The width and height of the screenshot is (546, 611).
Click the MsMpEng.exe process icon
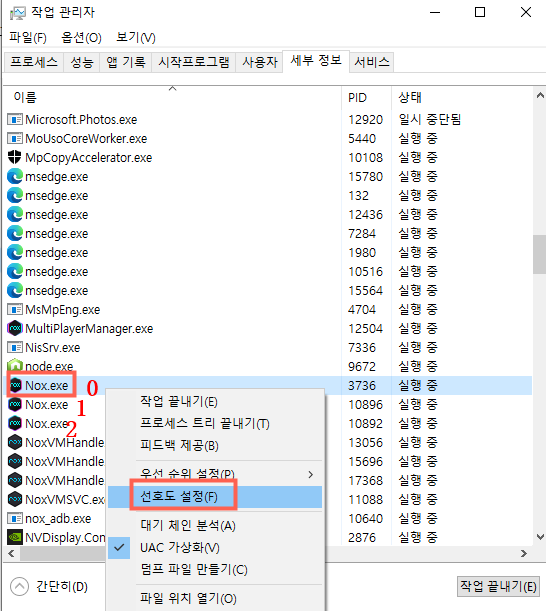coord(15,310)
